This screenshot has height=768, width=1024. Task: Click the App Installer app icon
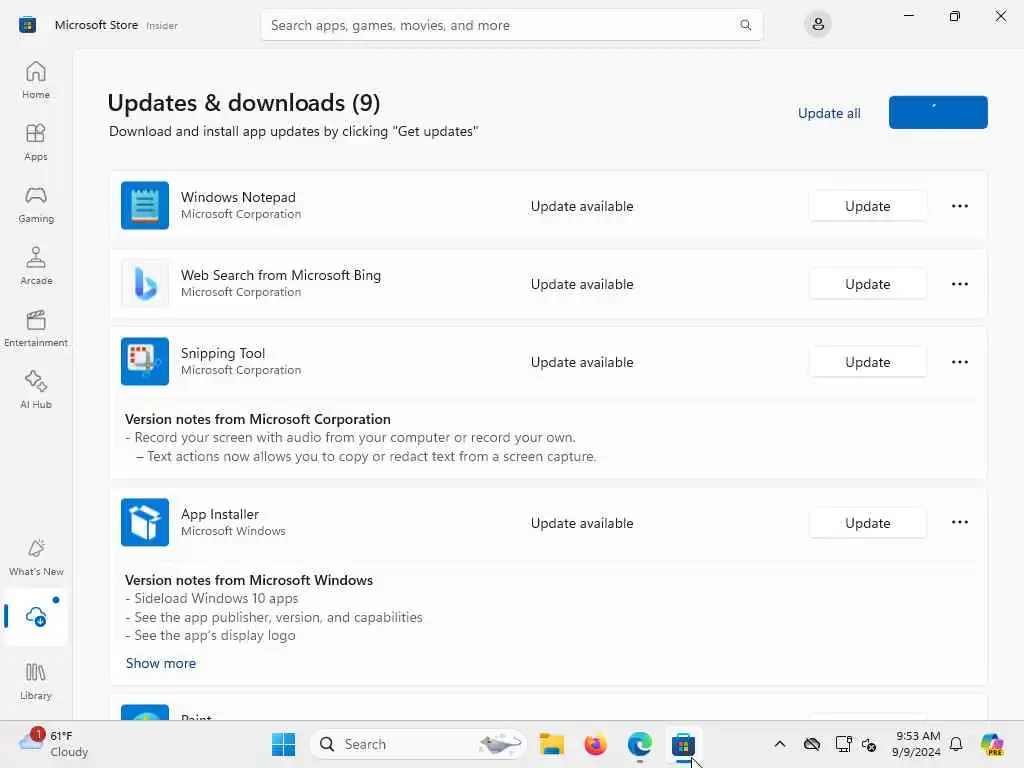click(145, 522)
